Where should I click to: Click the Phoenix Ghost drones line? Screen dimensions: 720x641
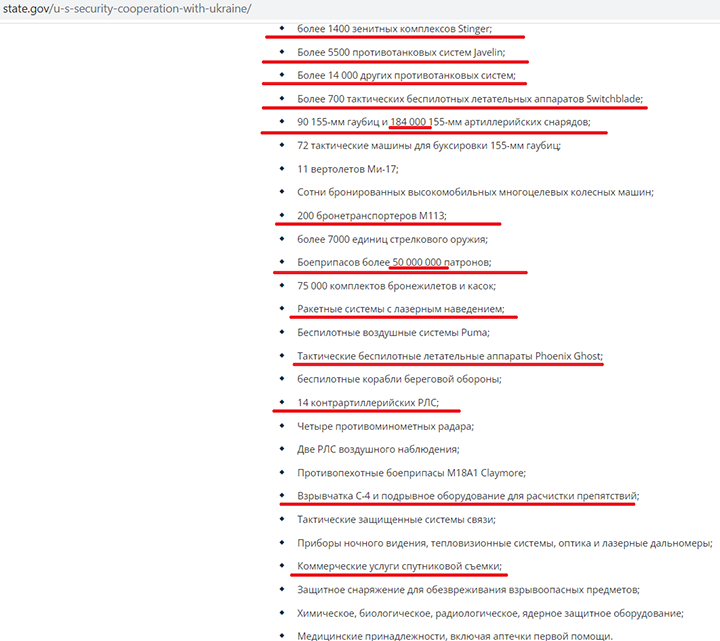[450, 355]
